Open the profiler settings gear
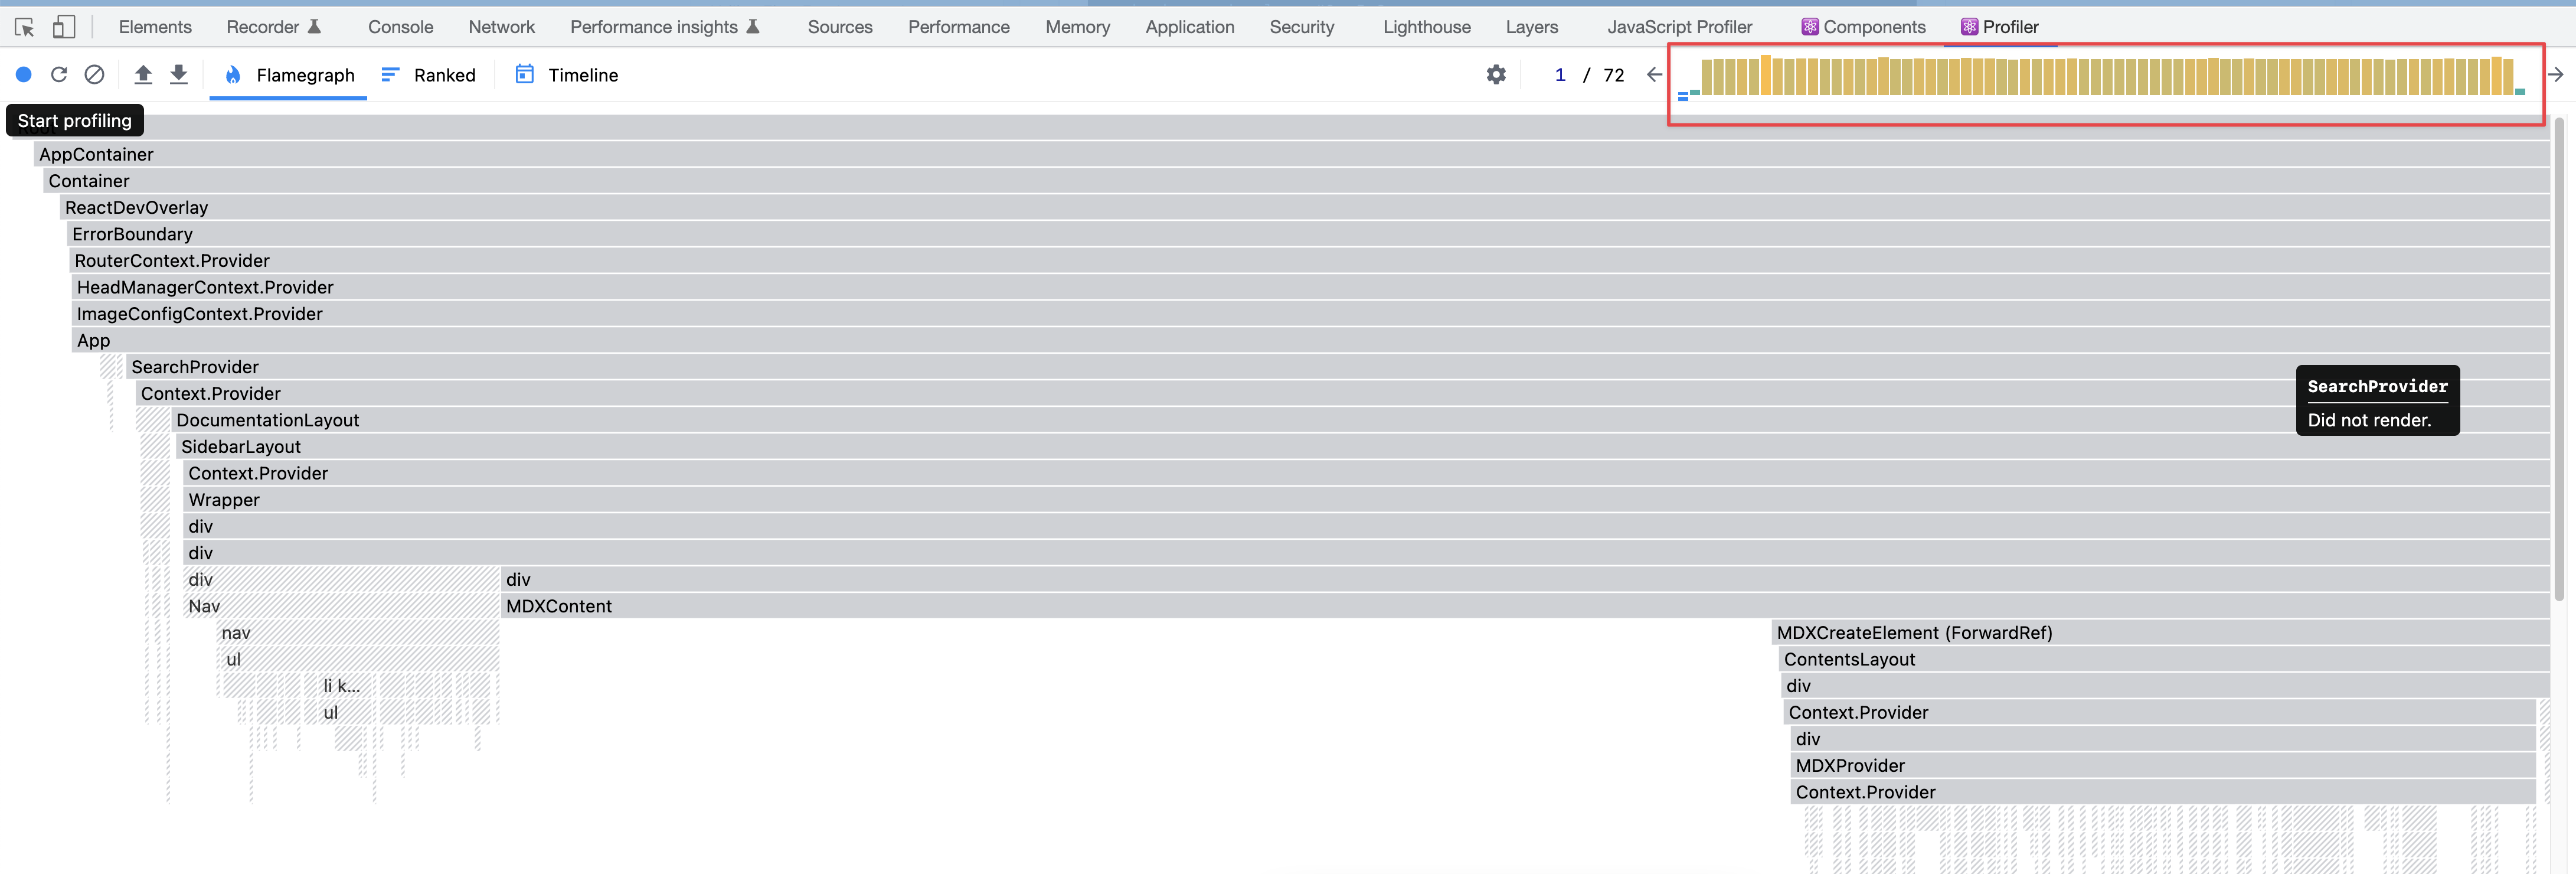 pyautogui.click(x=1495, y=74)
